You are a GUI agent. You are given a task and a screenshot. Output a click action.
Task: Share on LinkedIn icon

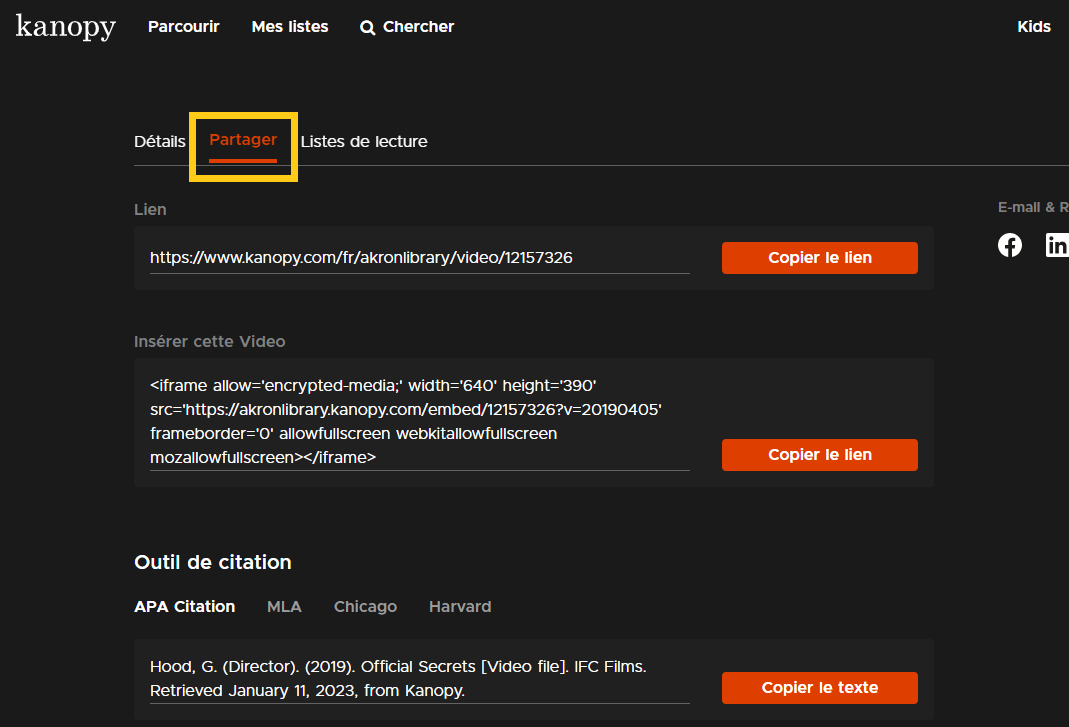pos(1057,245)
